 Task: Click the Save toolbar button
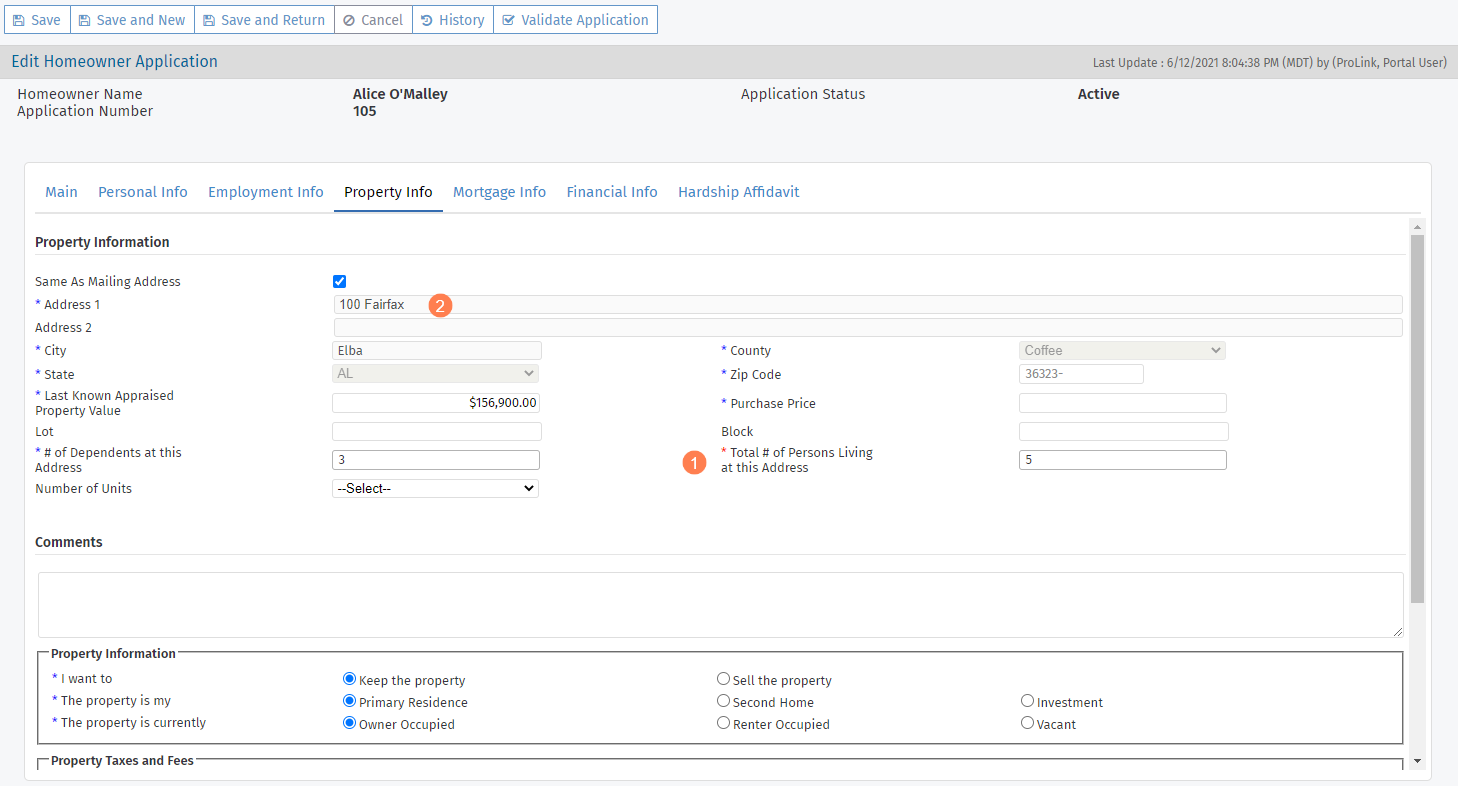[36, 20]
